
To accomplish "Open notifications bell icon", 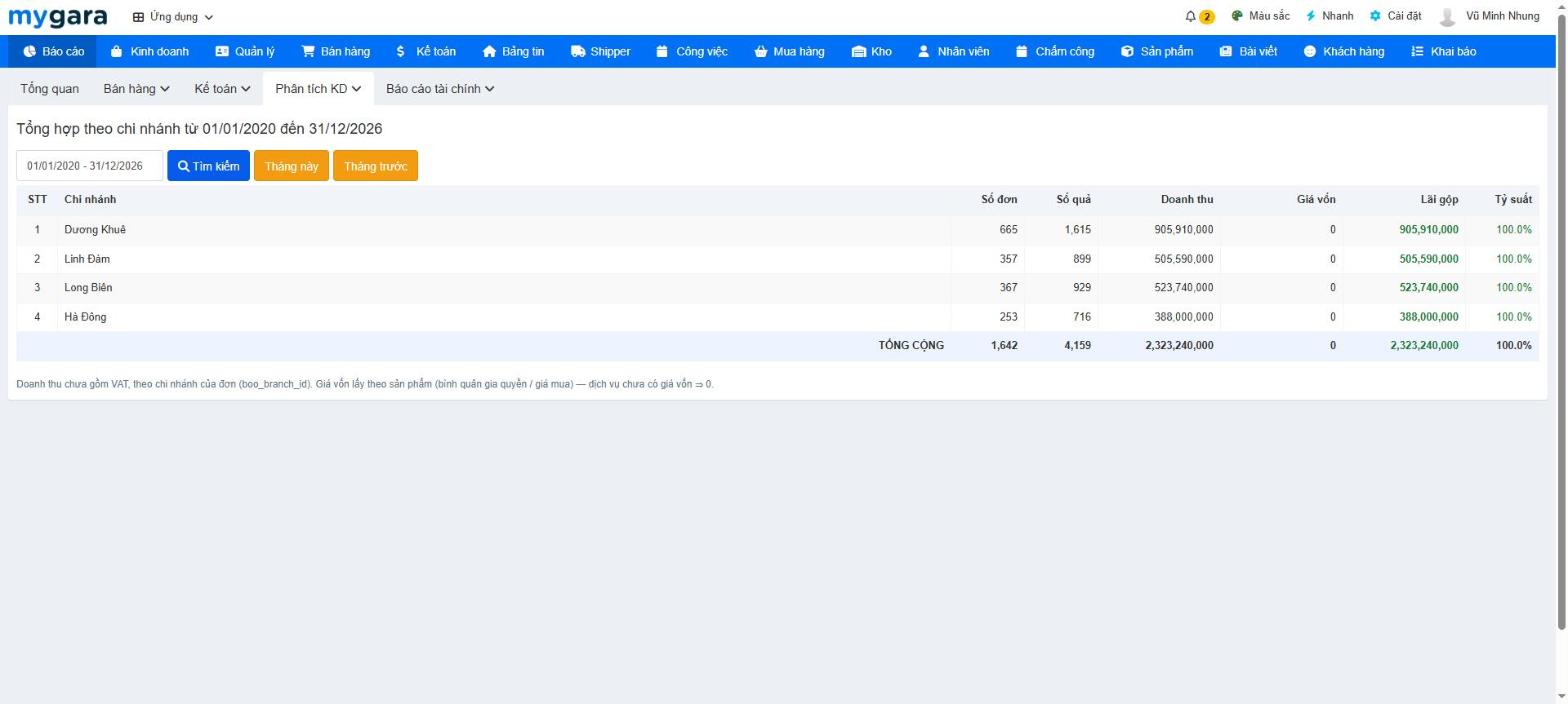I will pos(1190,16).
